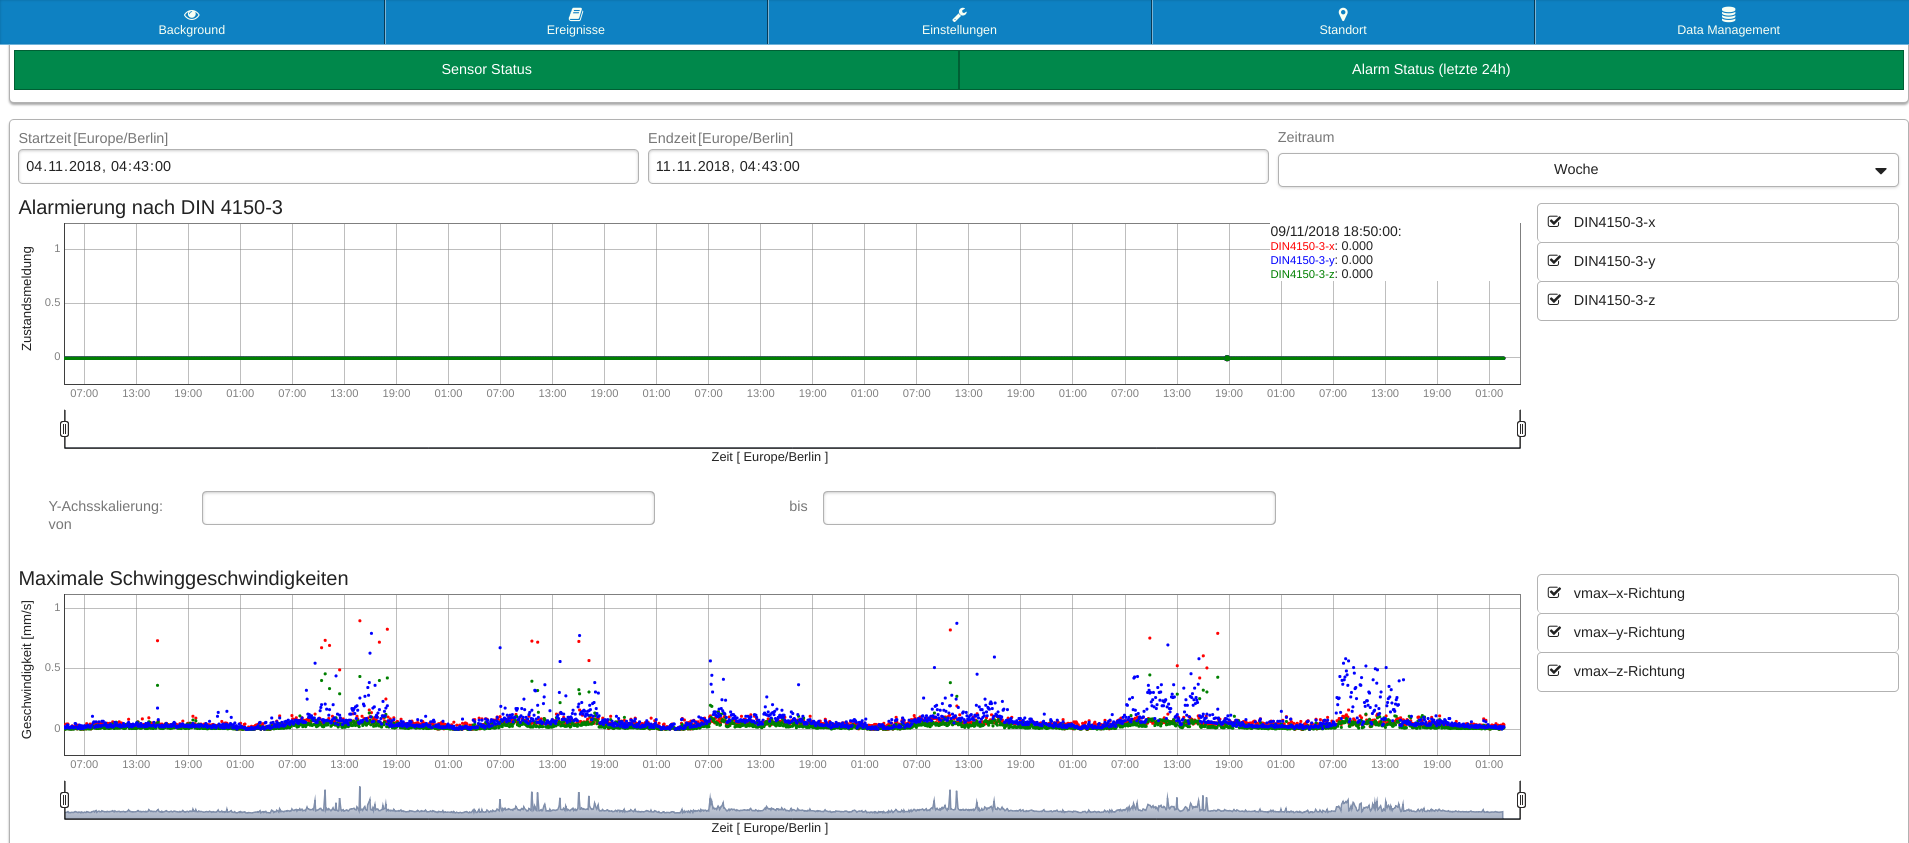Focus the Startzeit date input field
Image resolution: width=1909 pixels, height=843 pixels.
328,166
